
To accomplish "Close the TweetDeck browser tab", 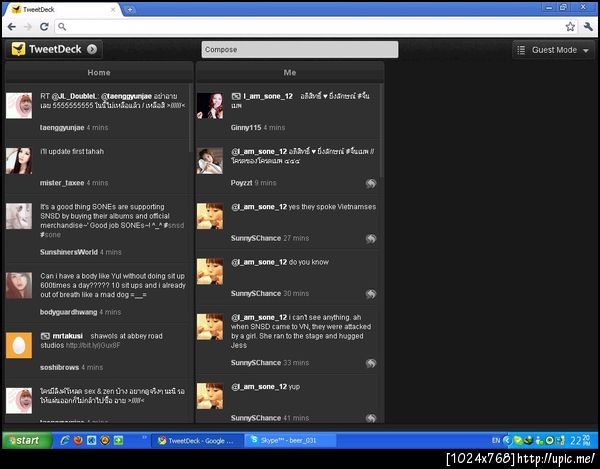I will click(113, 10).
